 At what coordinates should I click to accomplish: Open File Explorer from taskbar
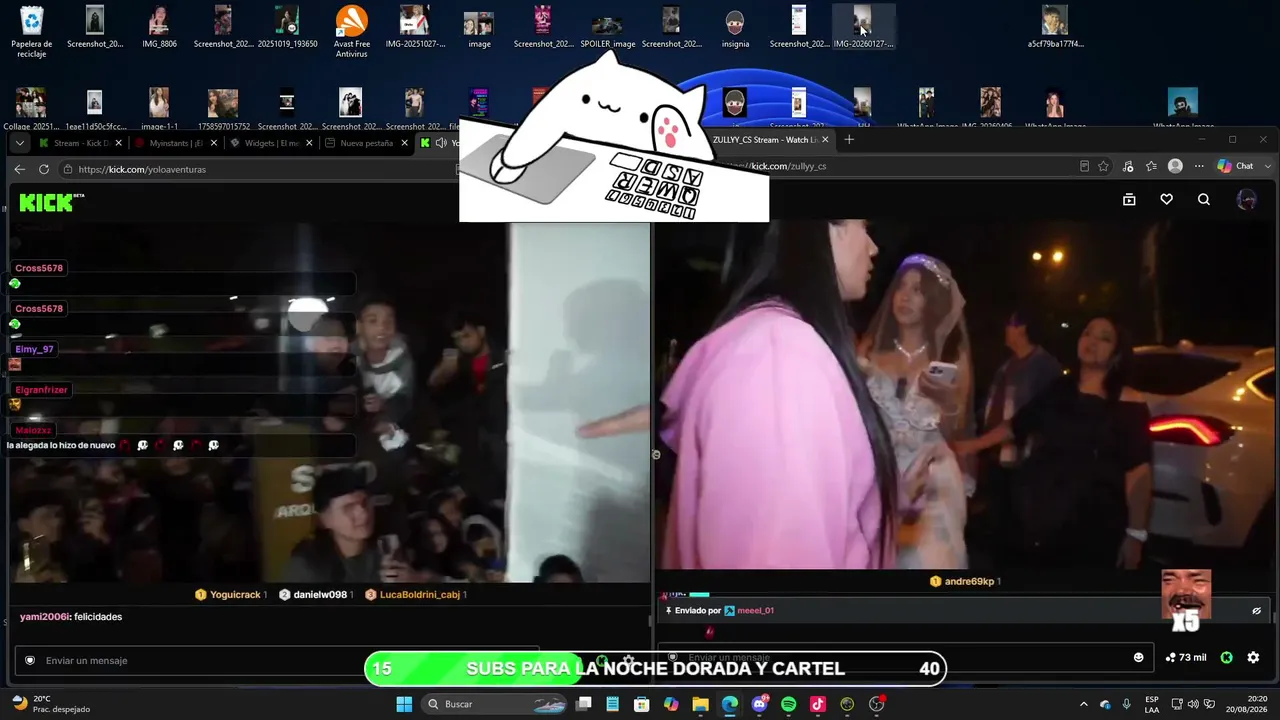[x=700, y=704]
